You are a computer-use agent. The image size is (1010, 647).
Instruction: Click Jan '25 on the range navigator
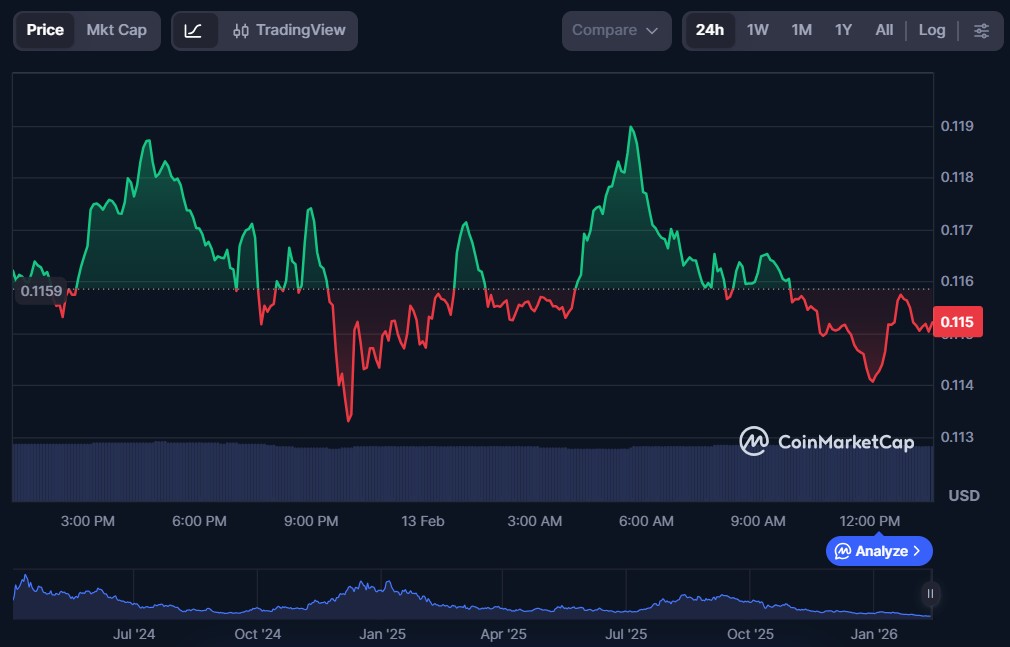click(382, 634)
